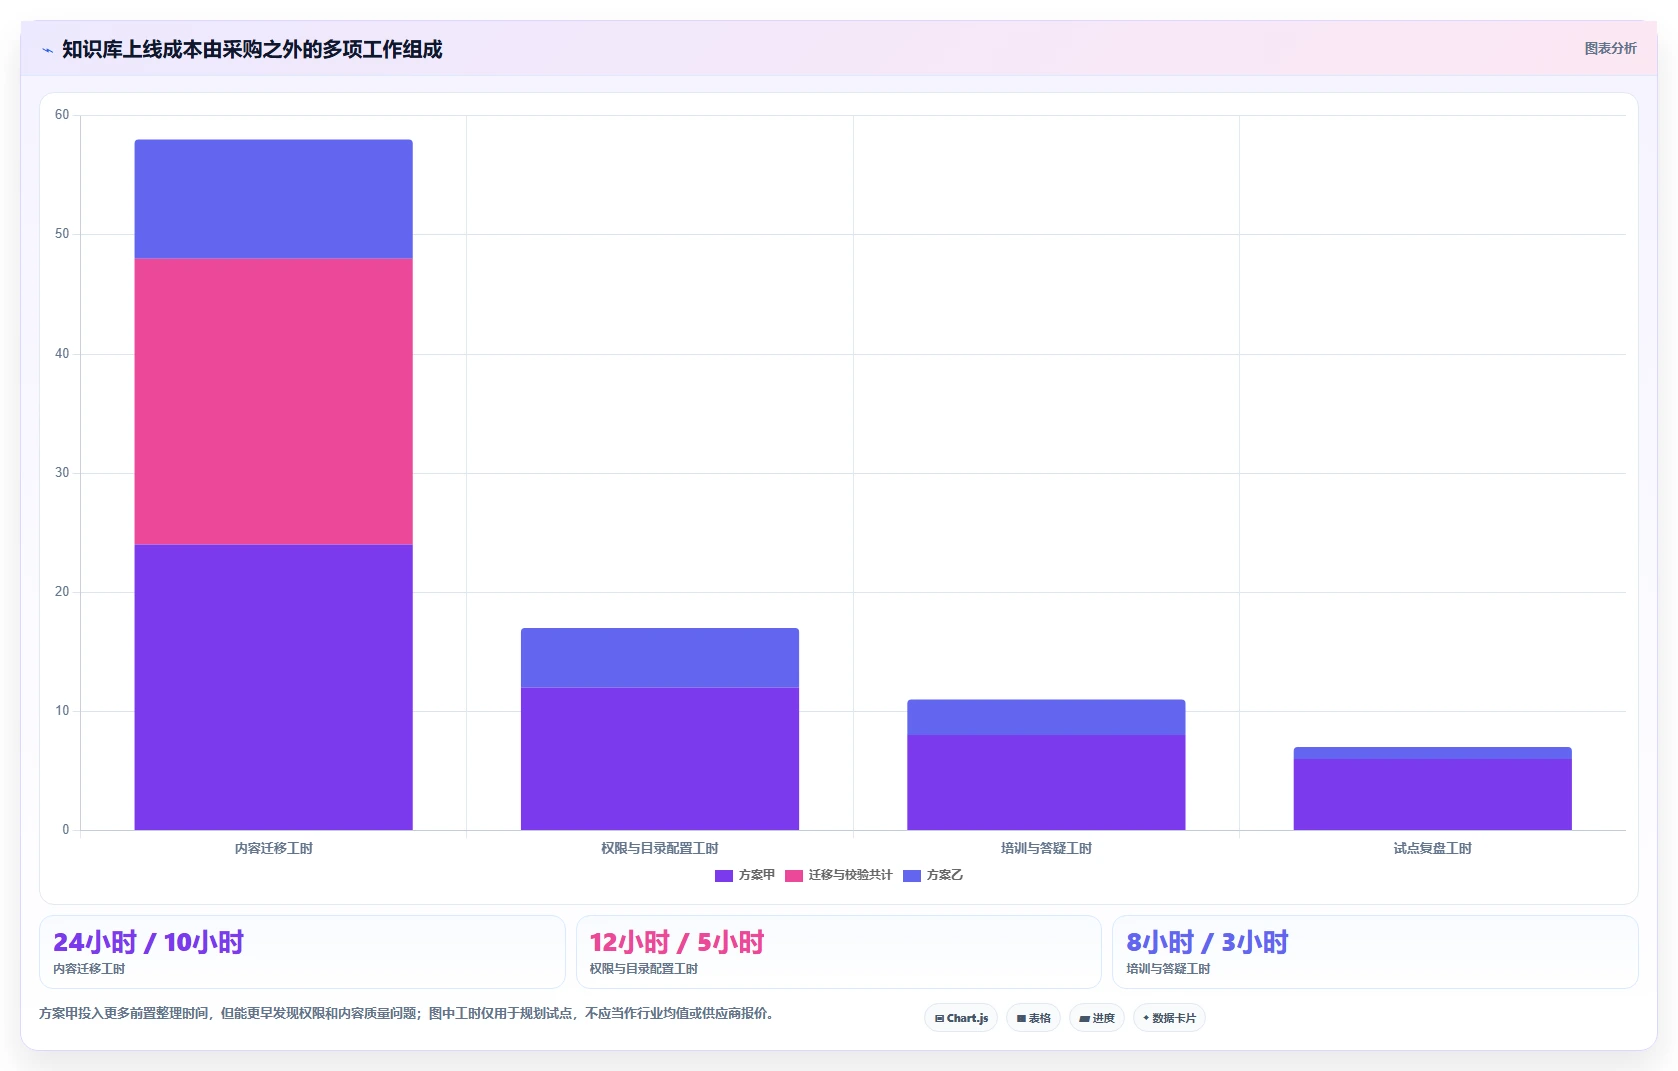Click the small icon beside the chart title
This screenshot has width=1678, height=1071.
point(47,50)
